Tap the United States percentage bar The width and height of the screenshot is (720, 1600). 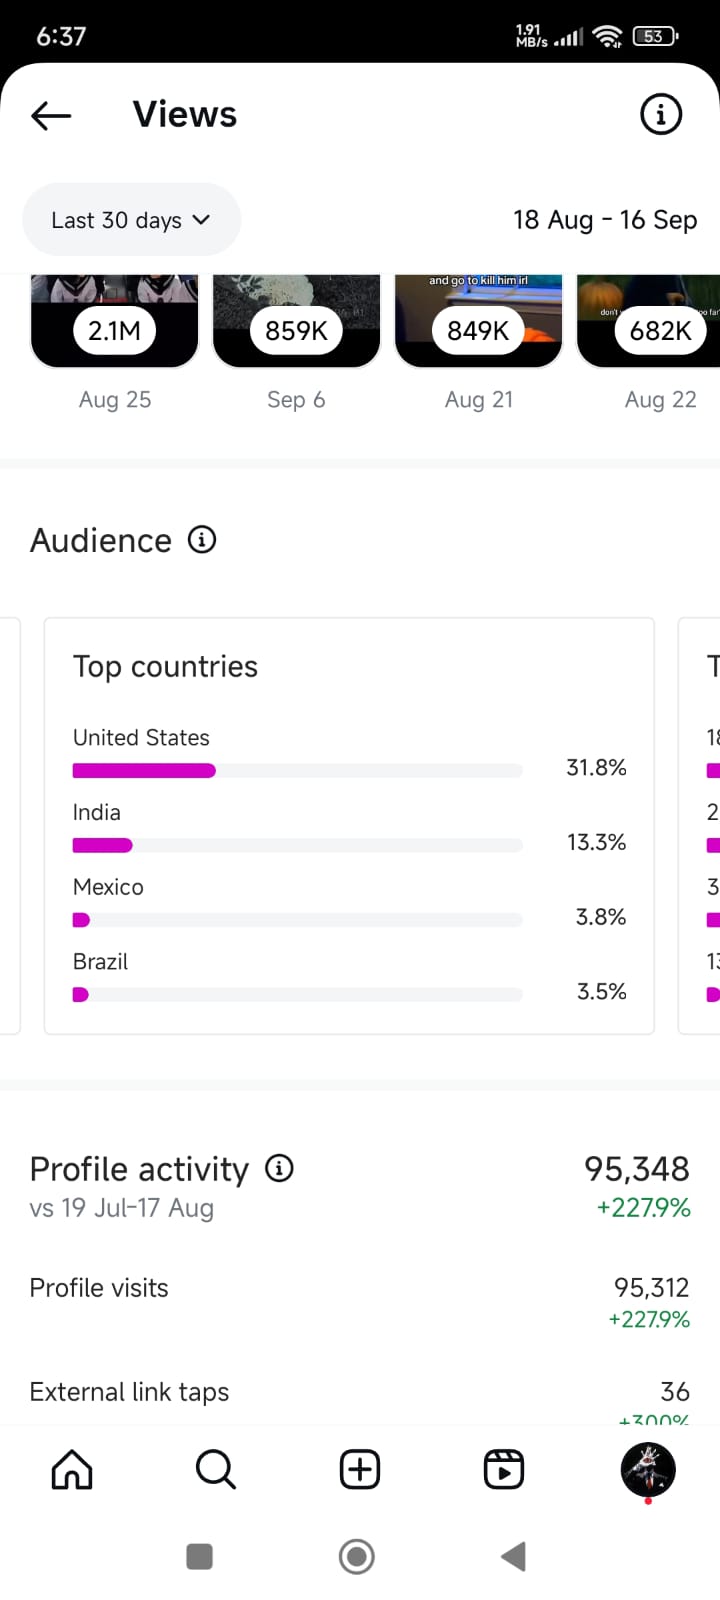pos(297,770)
